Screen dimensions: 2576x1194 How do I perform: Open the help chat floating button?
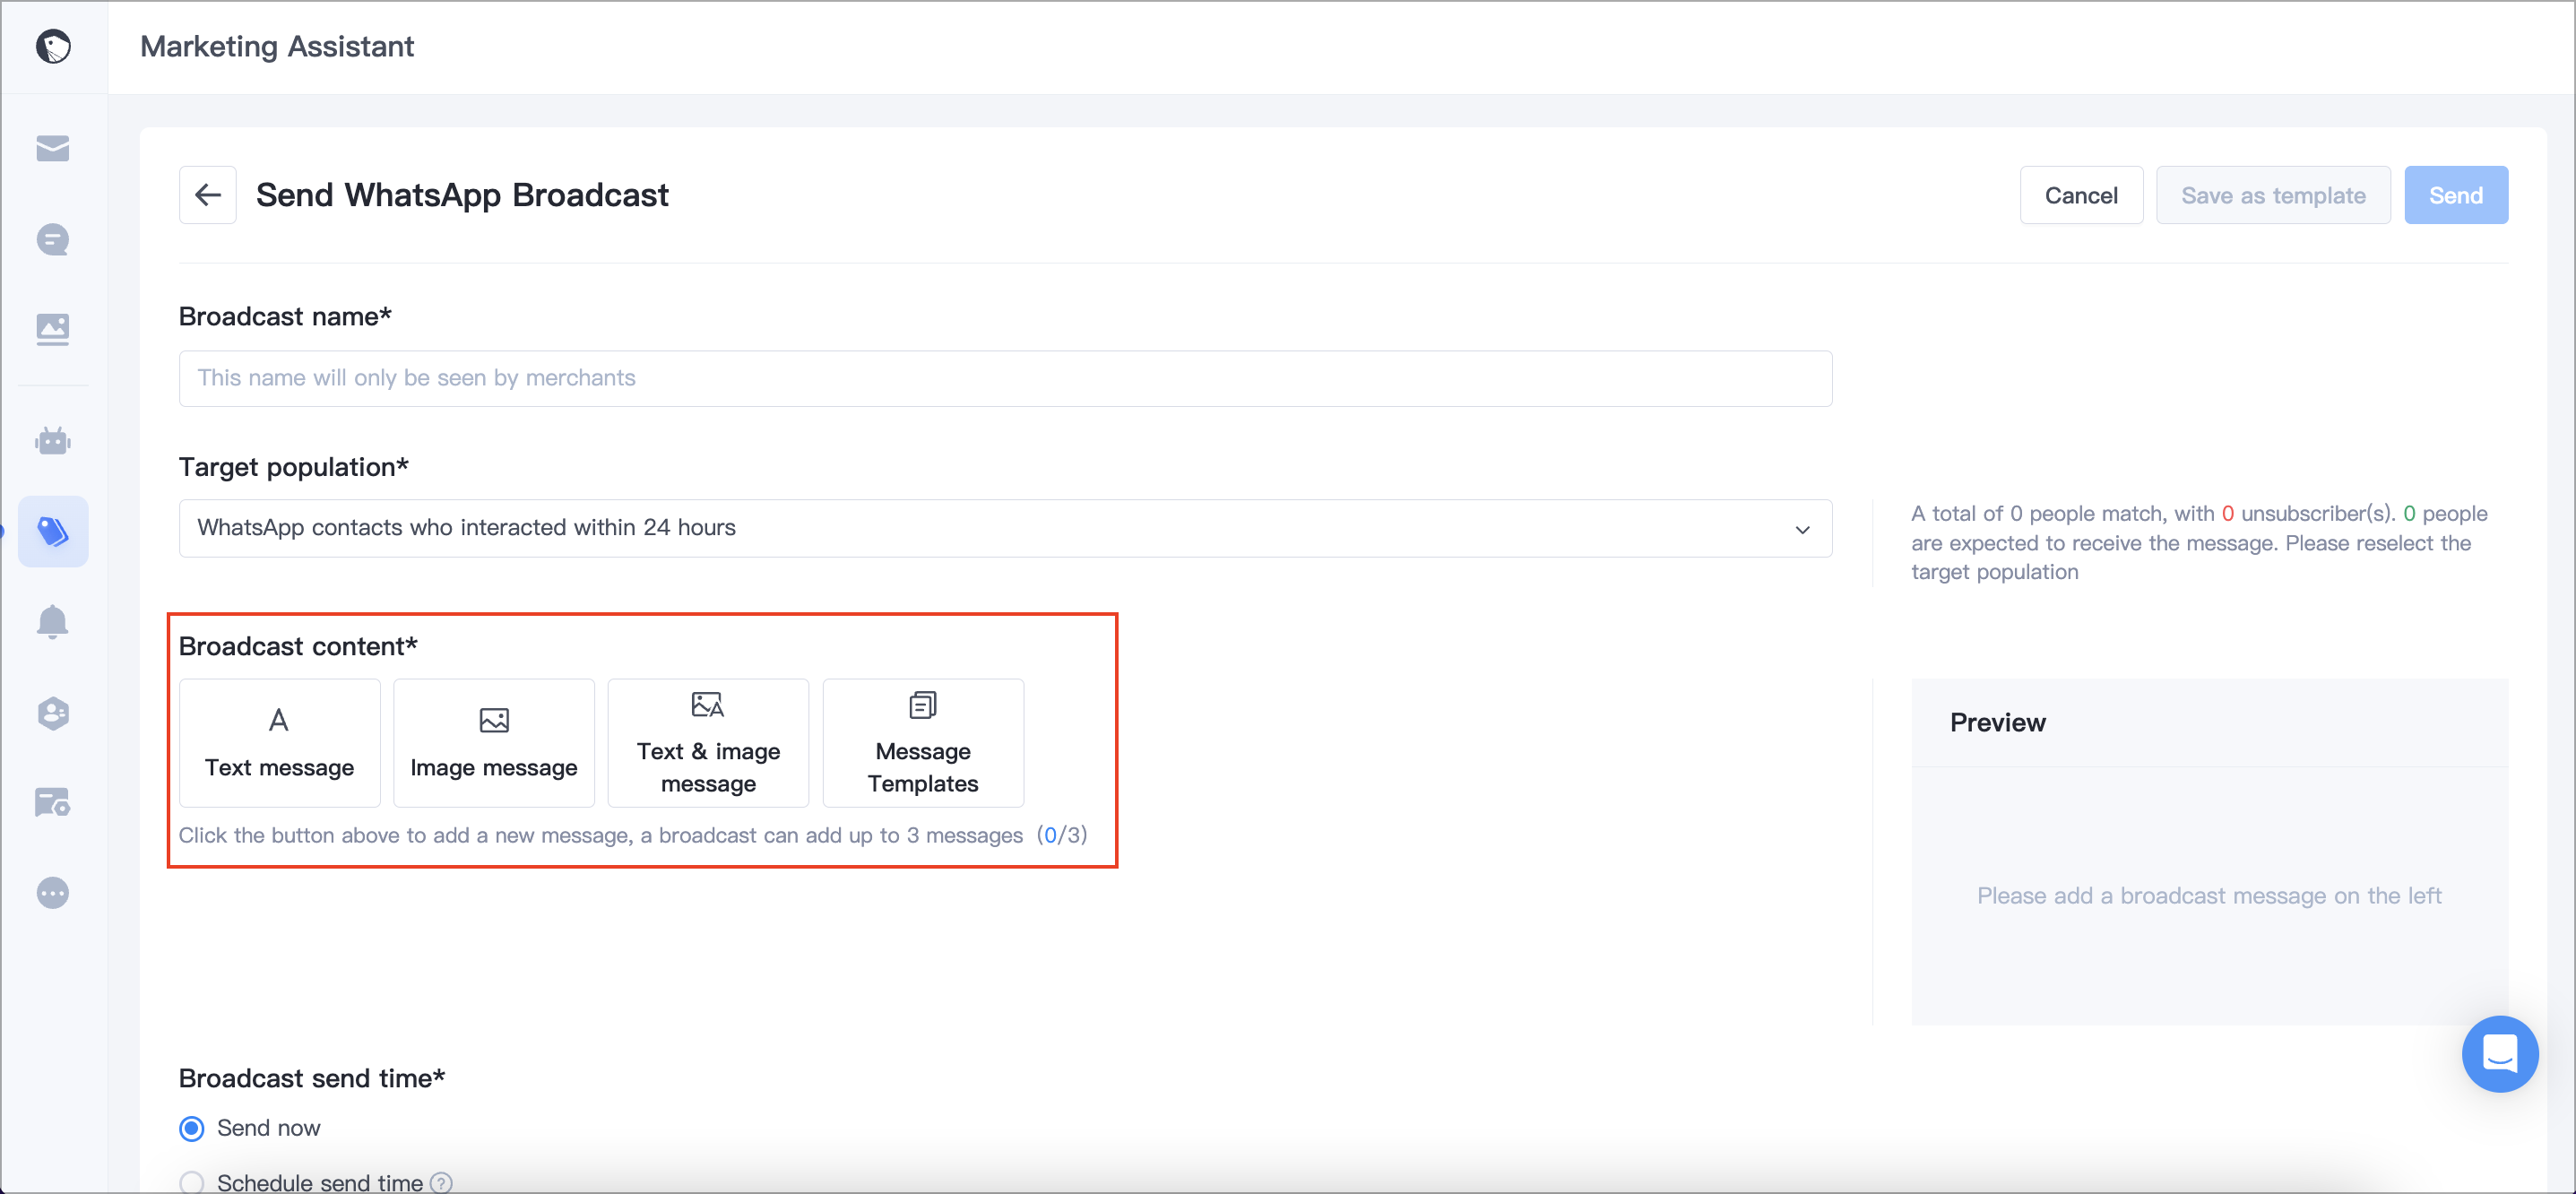(2499, 1053)
